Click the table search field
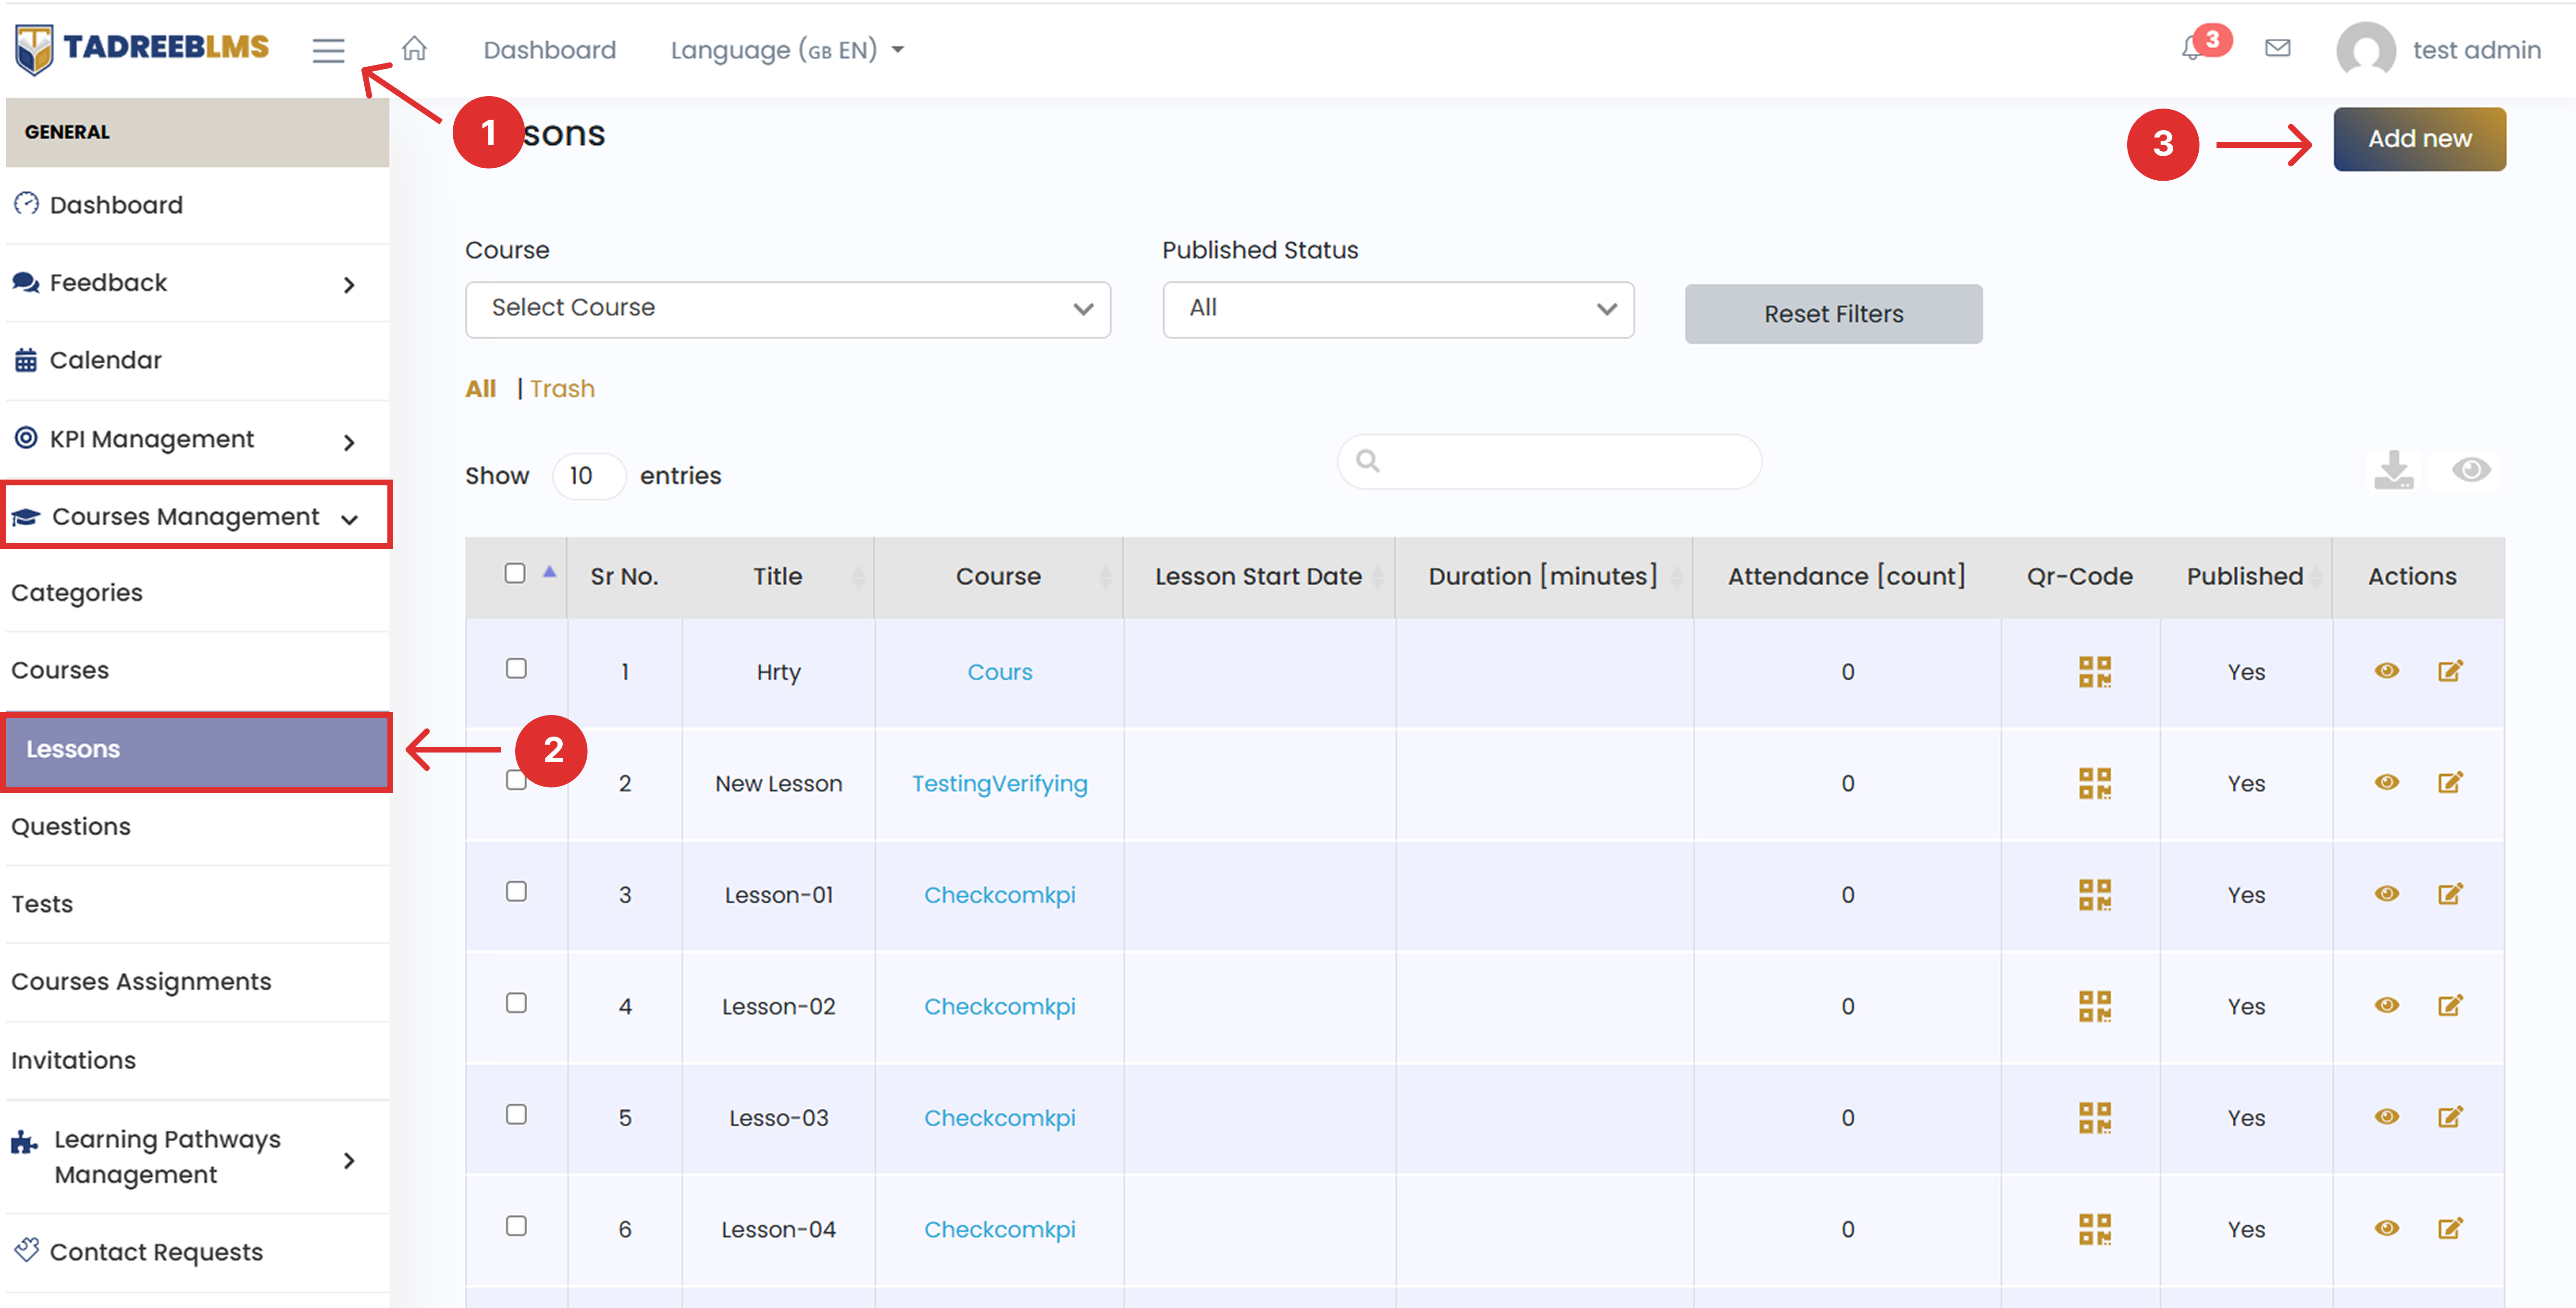2576x1308 pixels. tap(1549, 461)
